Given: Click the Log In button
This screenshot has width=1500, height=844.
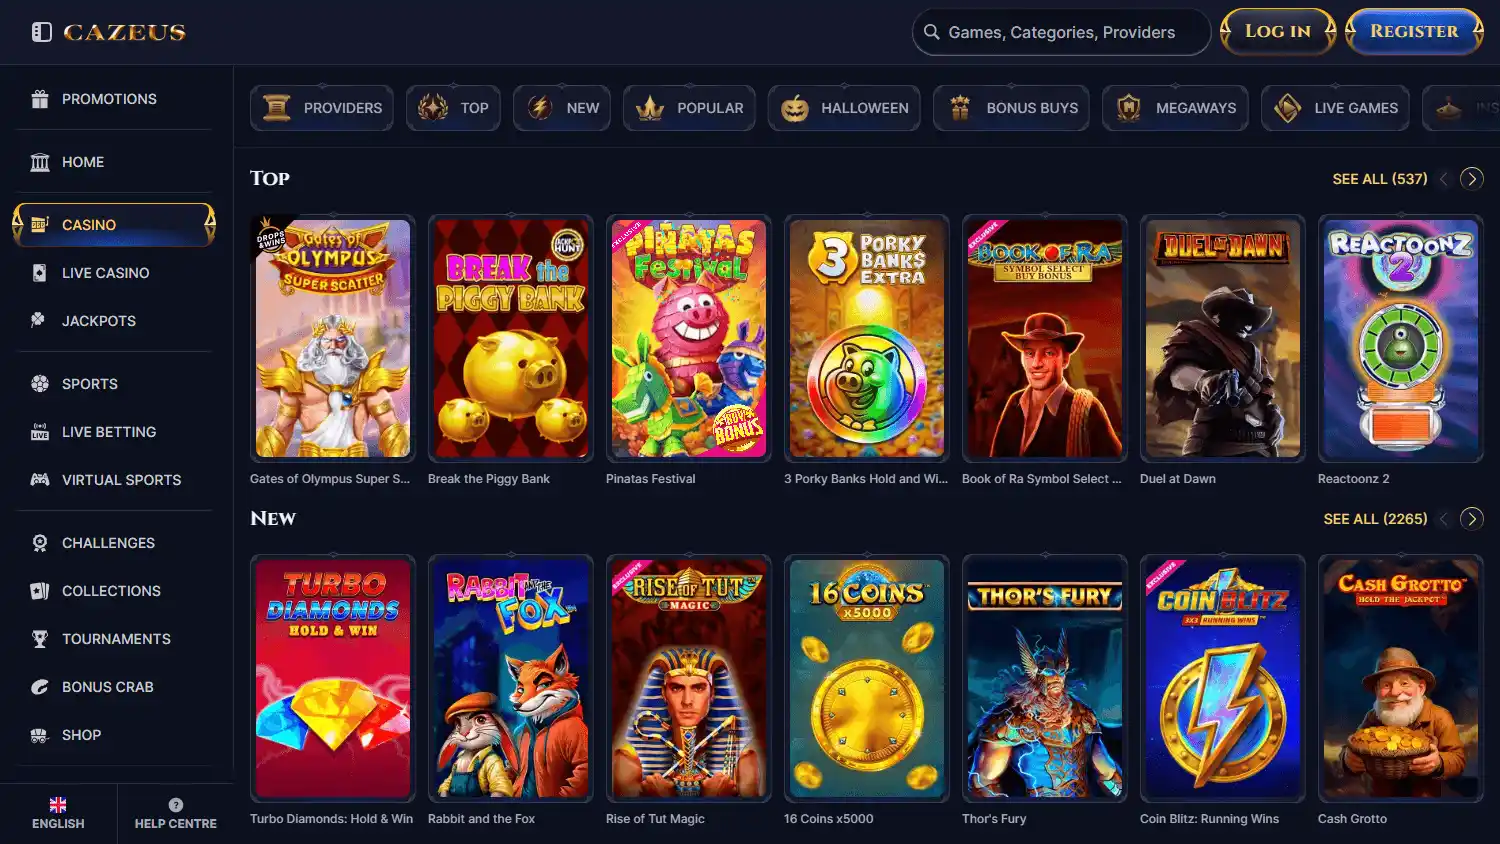Looking at the screenshot, I should (x=1278, y=31).
